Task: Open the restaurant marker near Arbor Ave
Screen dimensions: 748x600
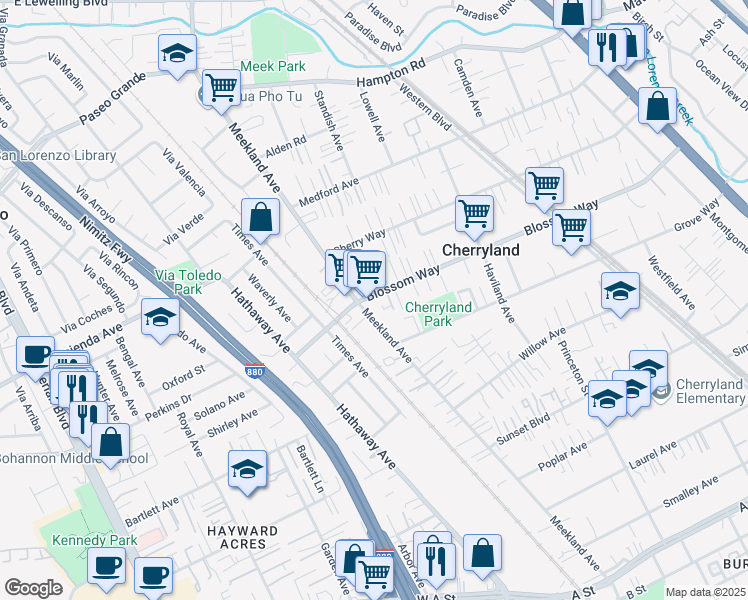Action: coord(436,563)
